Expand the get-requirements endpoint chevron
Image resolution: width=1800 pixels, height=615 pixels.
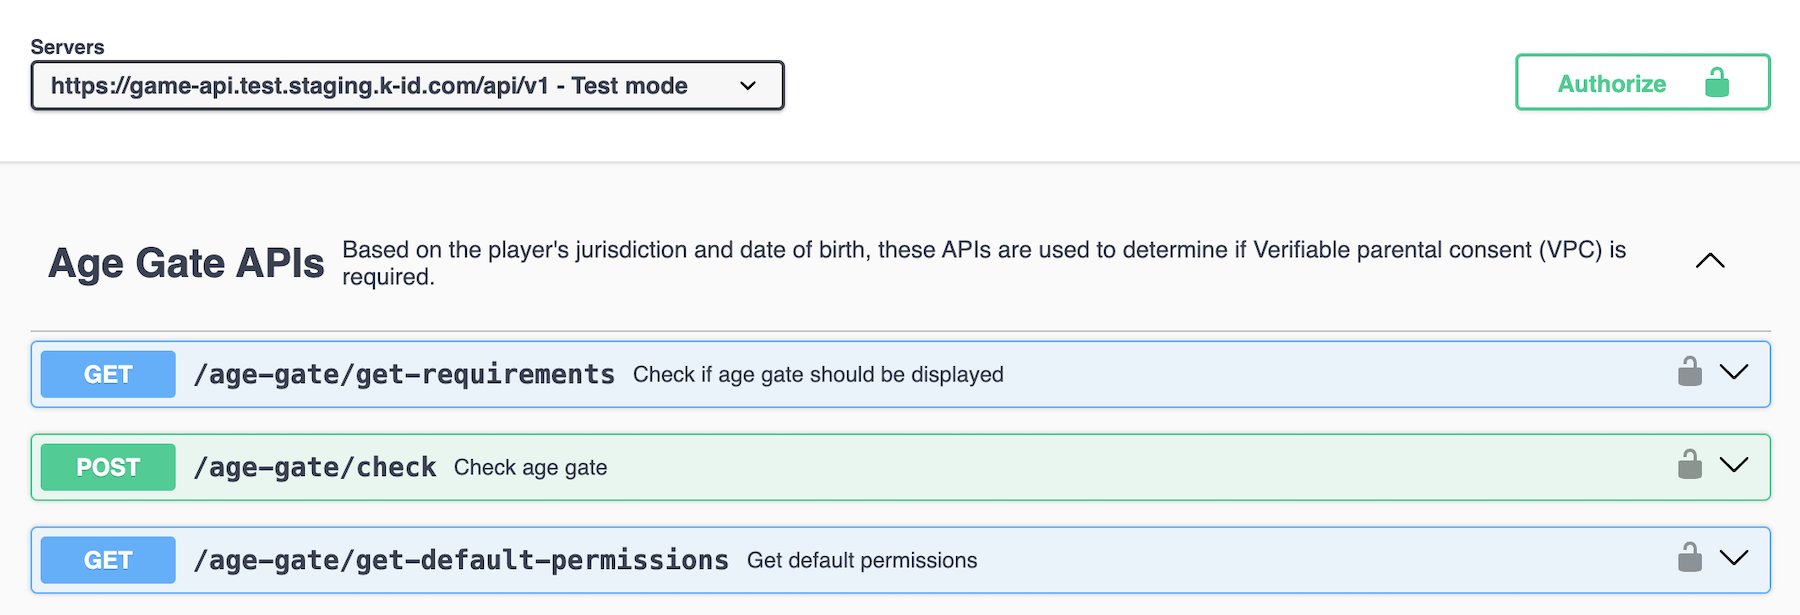pyautogui.click(x=1734, y=372)
